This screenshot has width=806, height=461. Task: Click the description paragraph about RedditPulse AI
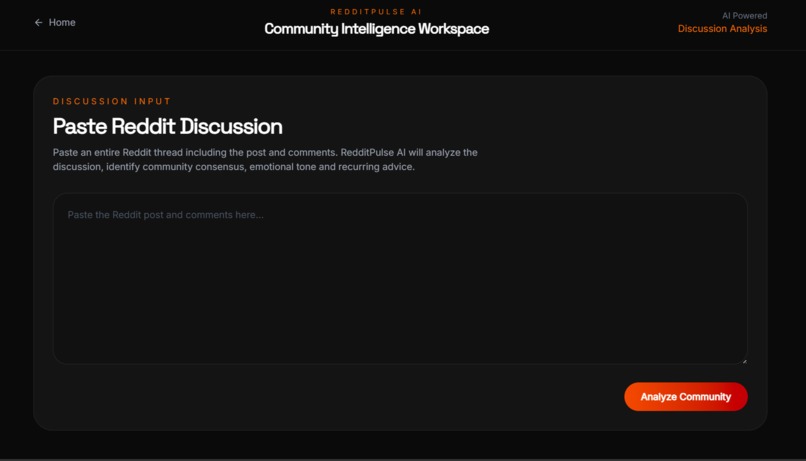265,159
